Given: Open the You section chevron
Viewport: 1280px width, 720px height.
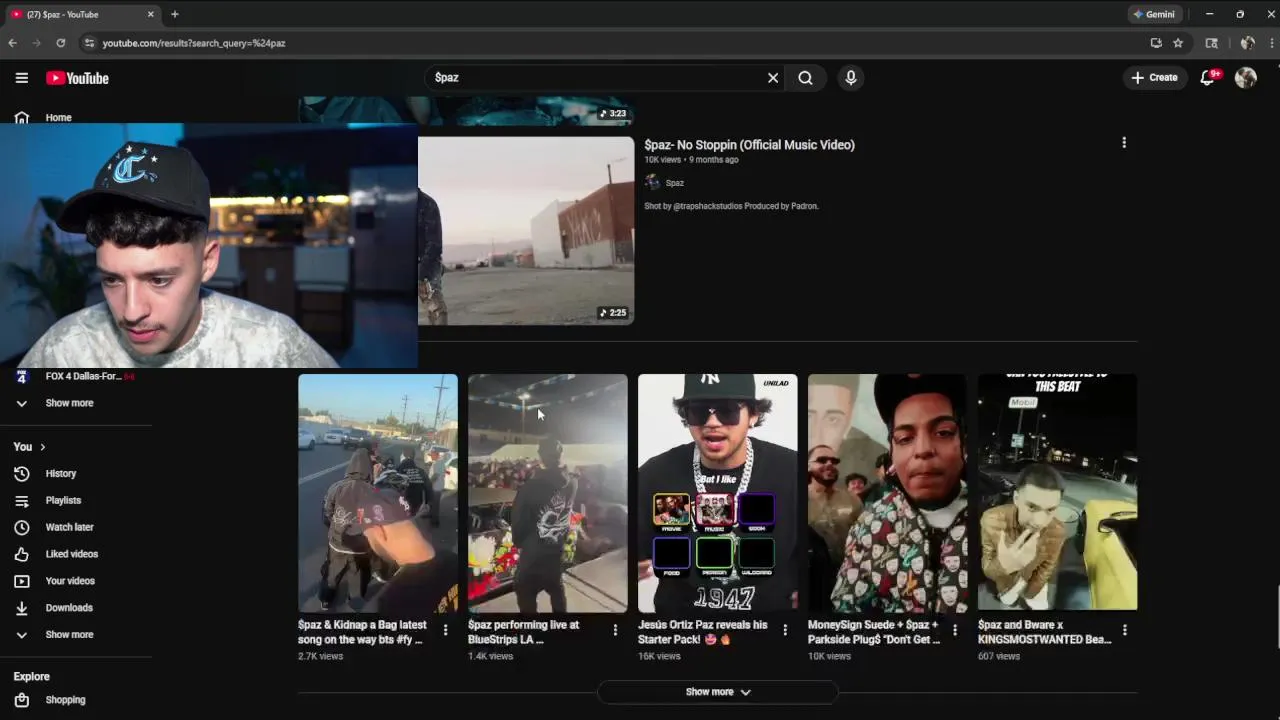Looking at the screenshot, I should (42, 447).
